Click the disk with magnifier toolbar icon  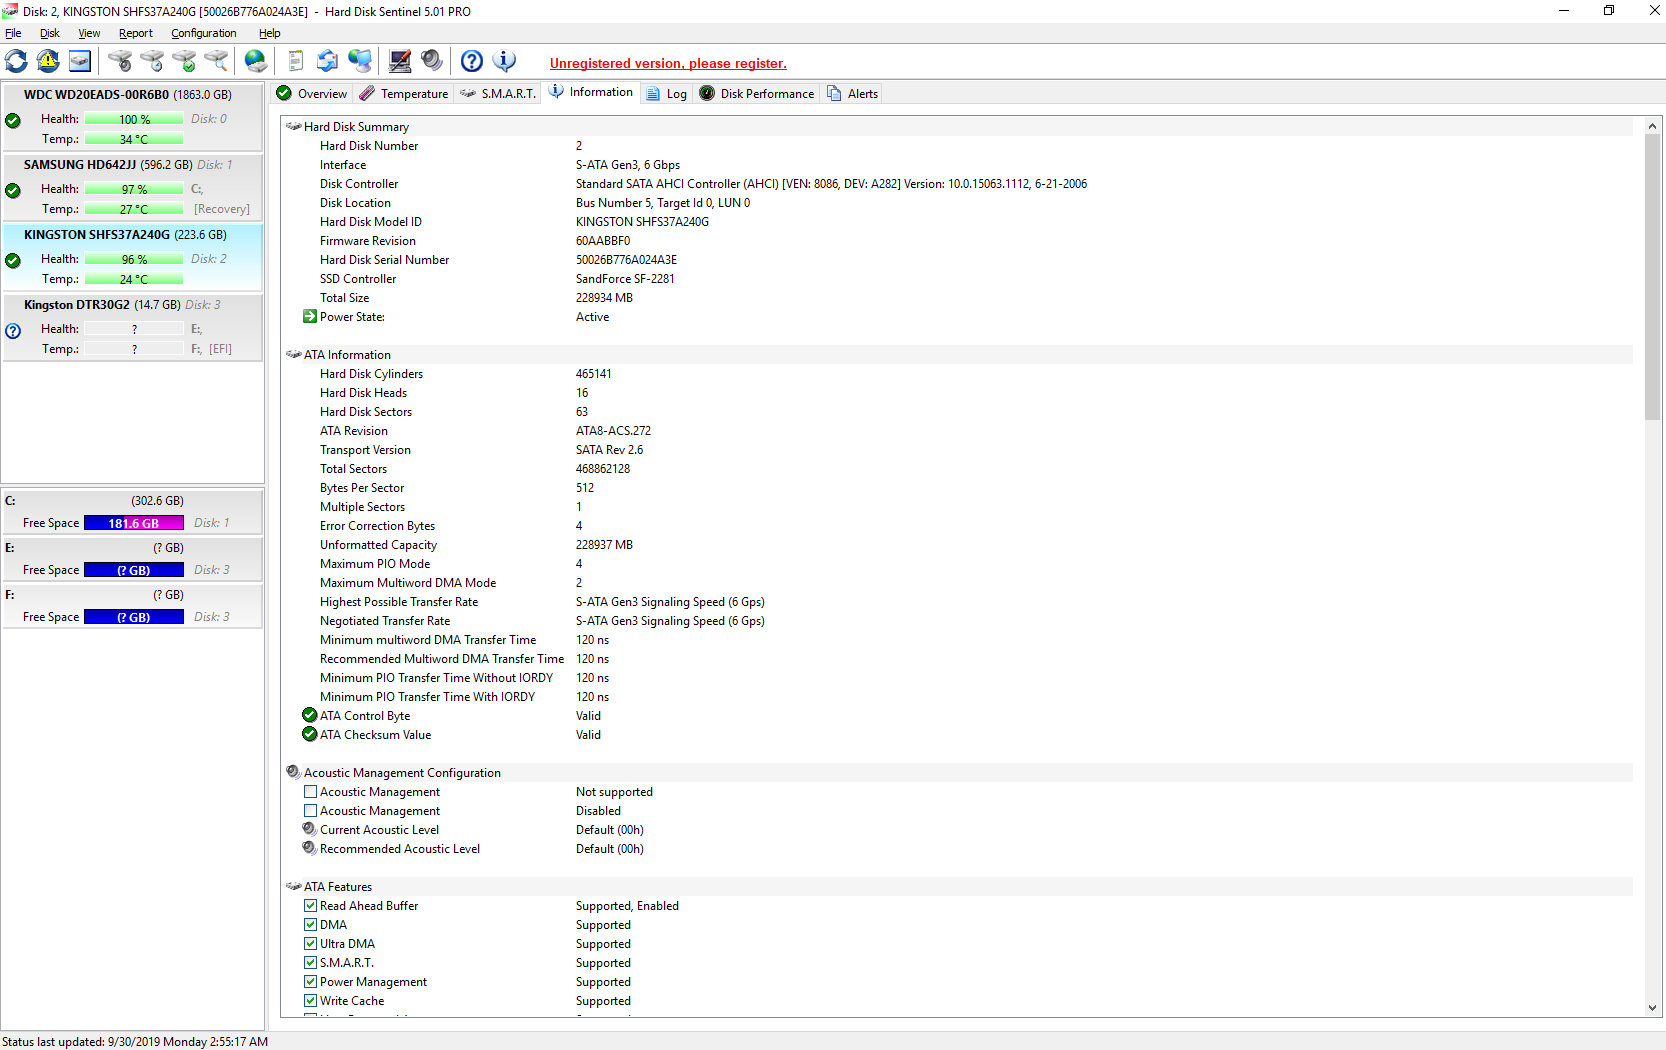216,61
